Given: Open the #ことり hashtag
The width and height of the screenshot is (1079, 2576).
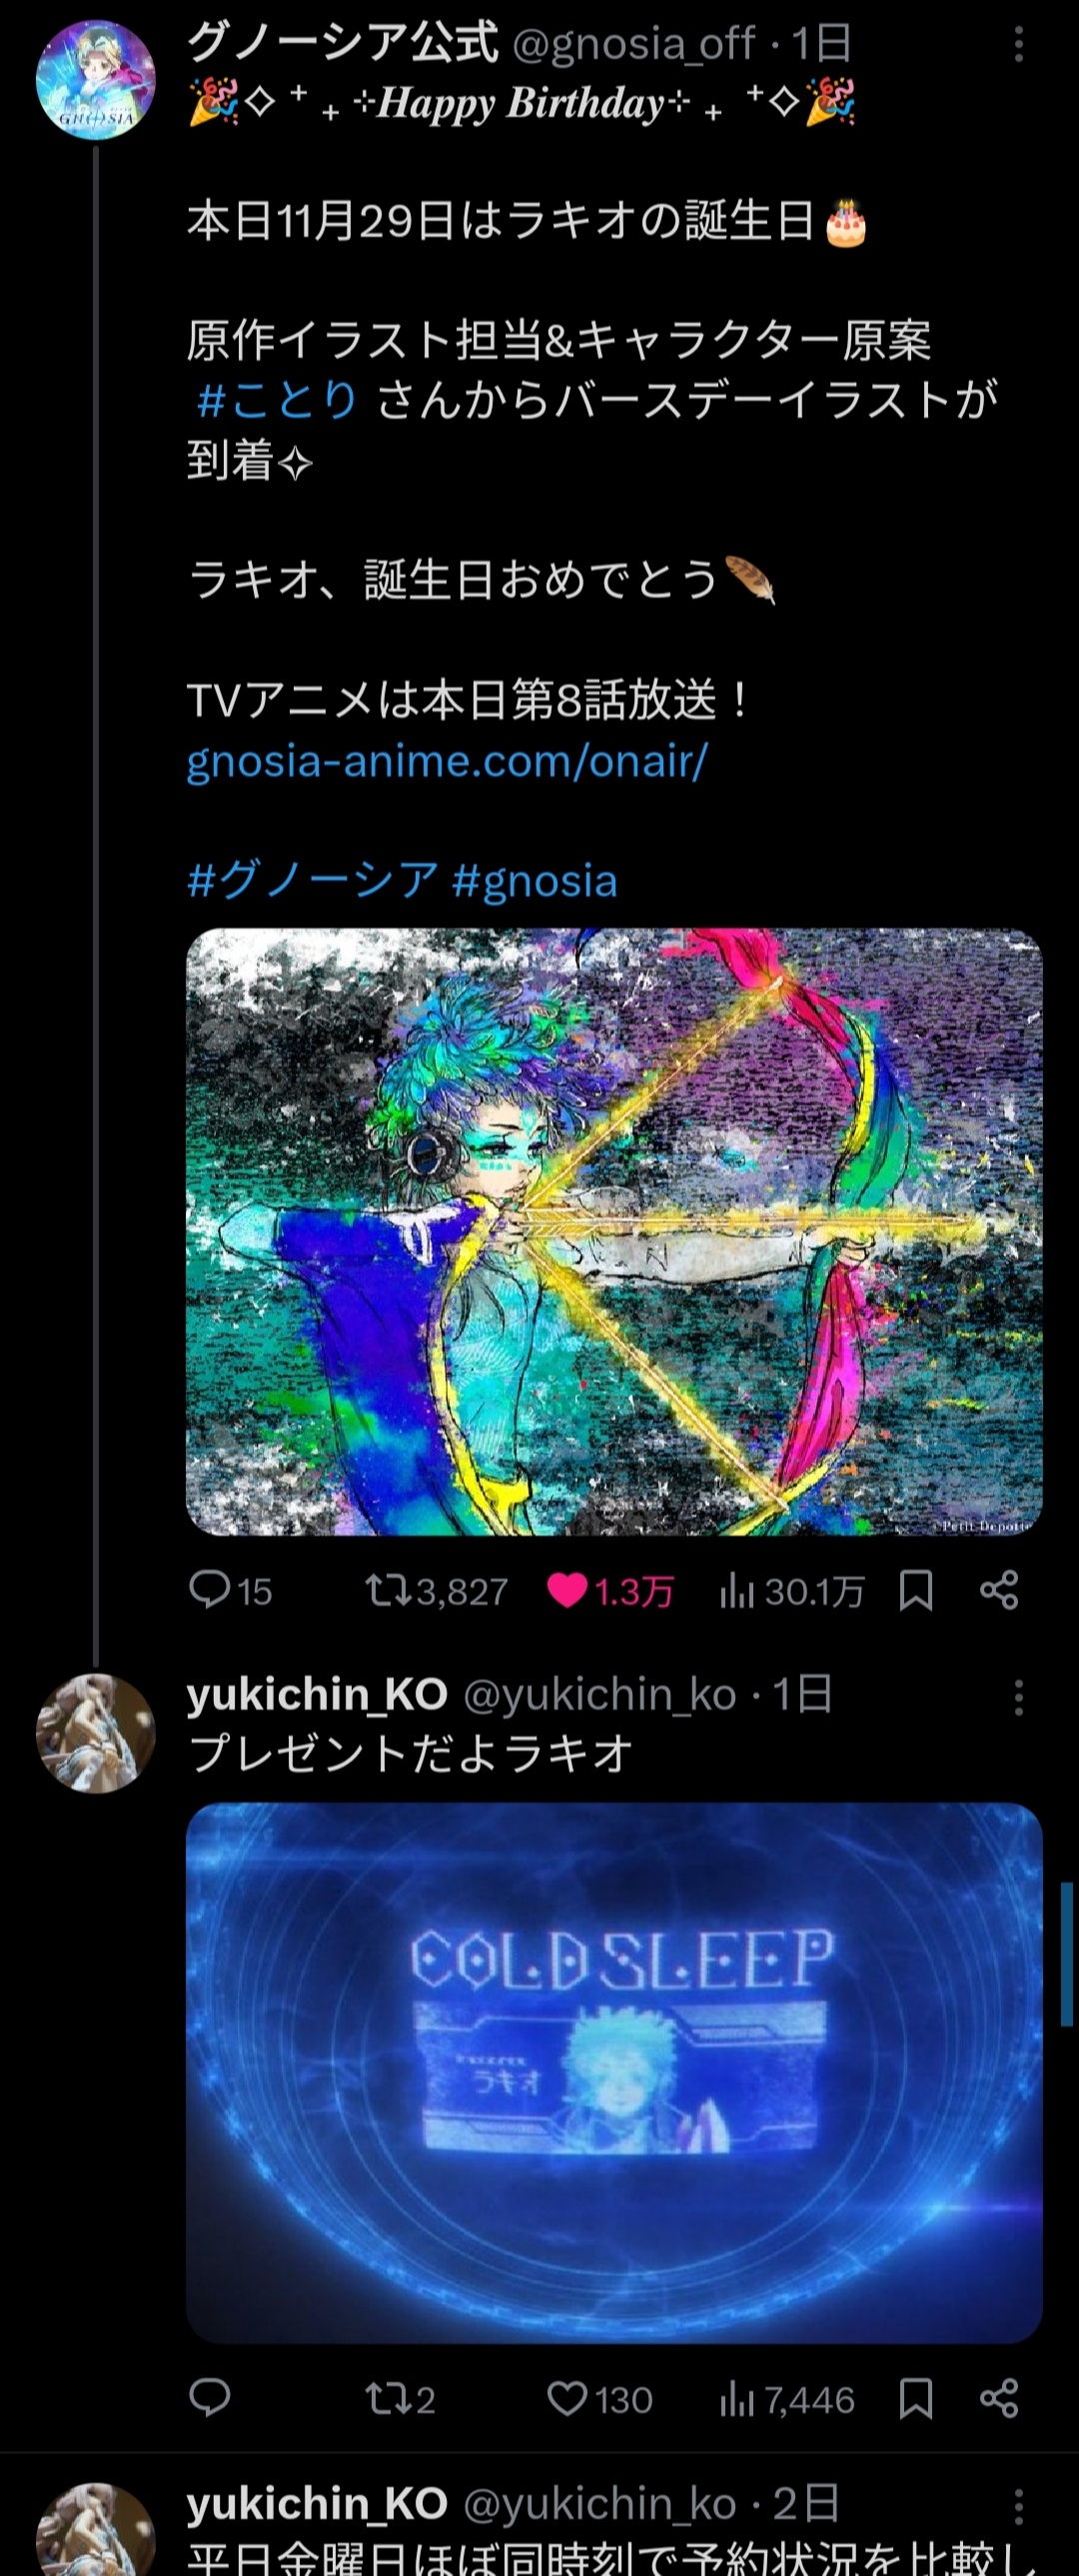Looking at the screenshot, I should click(277, 400).
